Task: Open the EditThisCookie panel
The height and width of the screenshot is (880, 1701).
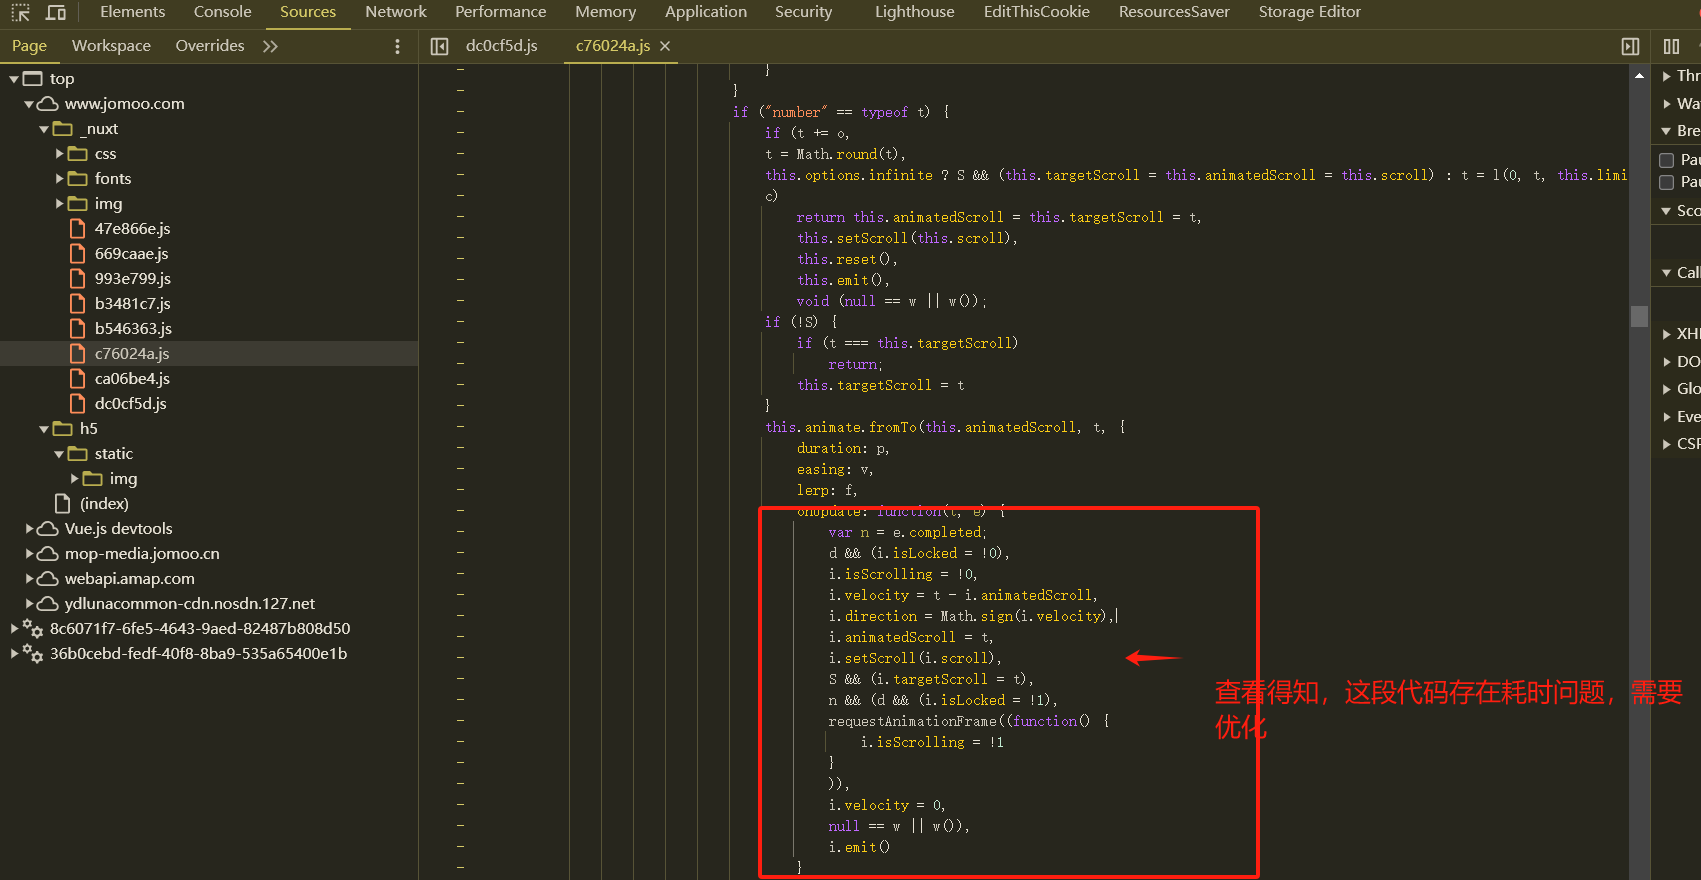Action: coord(1036,12)
